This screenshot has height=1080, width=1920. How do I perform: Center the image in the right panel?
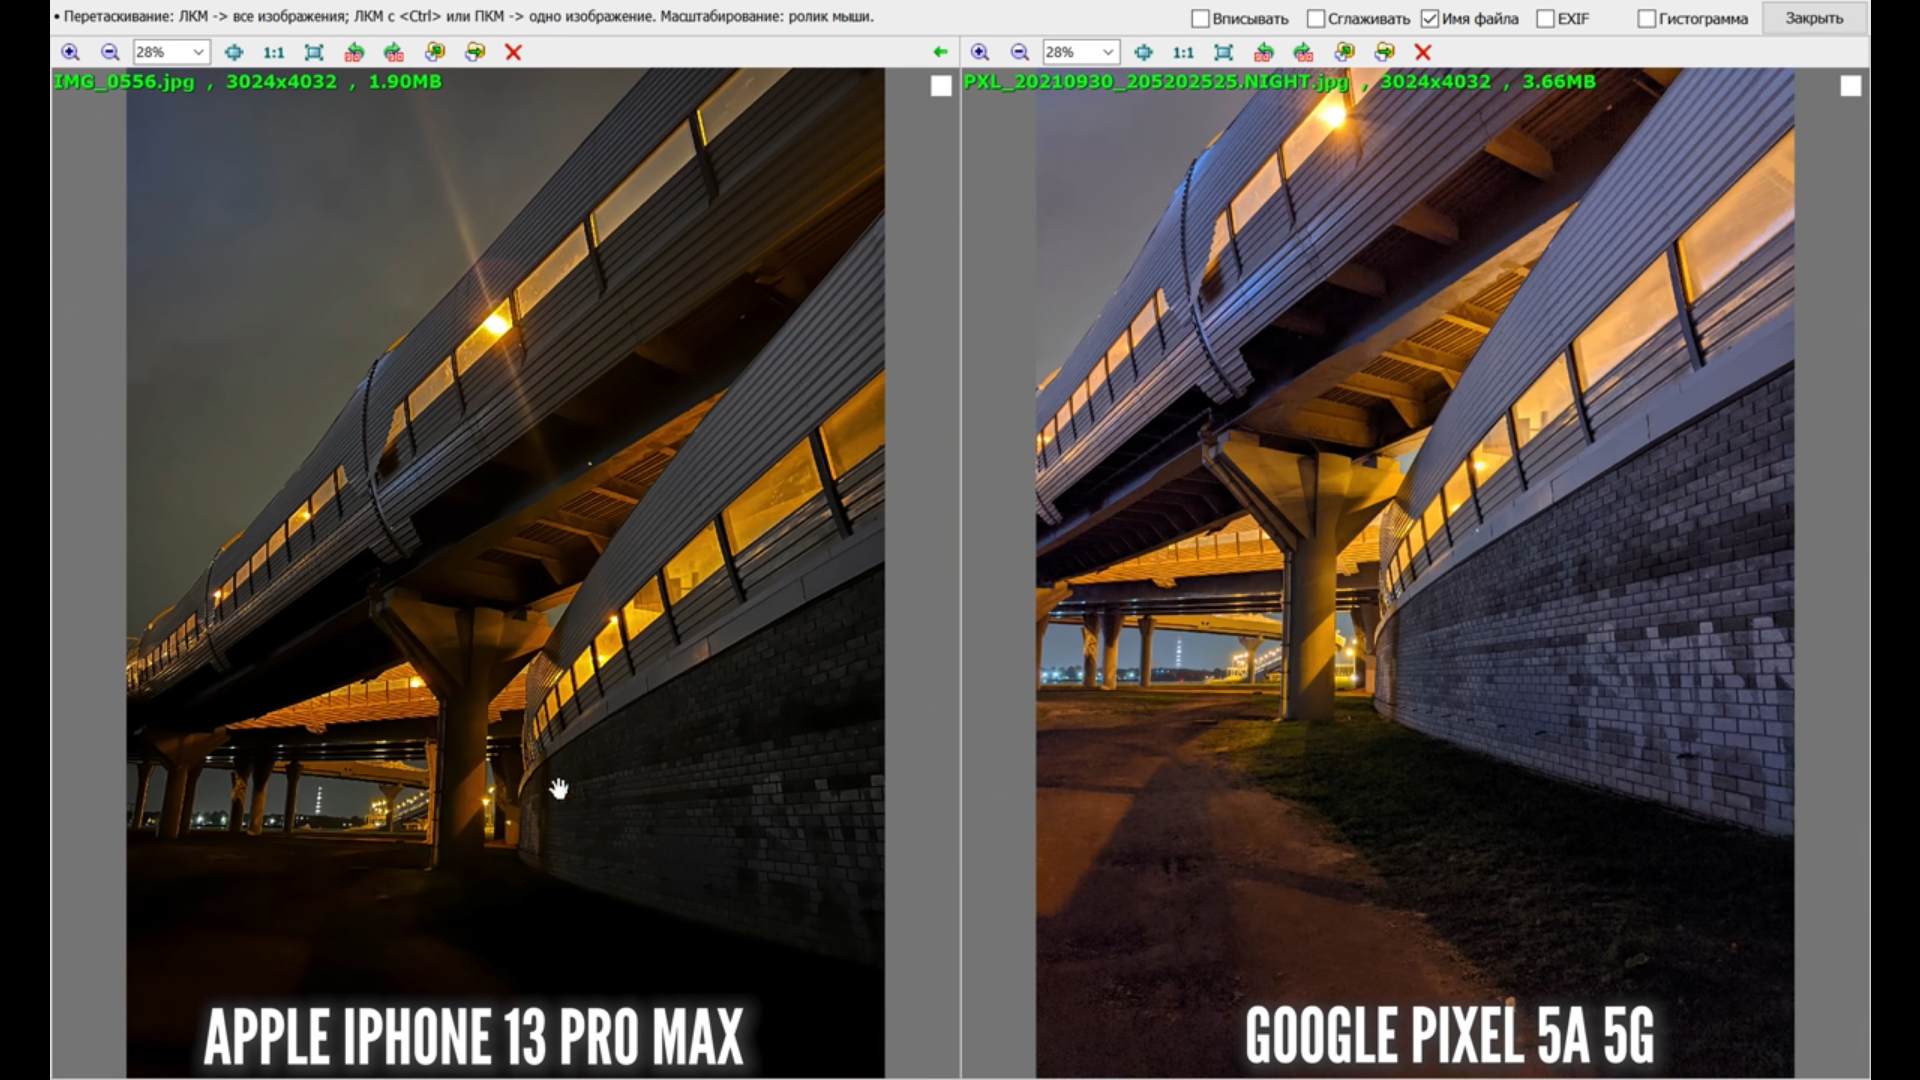coord(1144,52)
